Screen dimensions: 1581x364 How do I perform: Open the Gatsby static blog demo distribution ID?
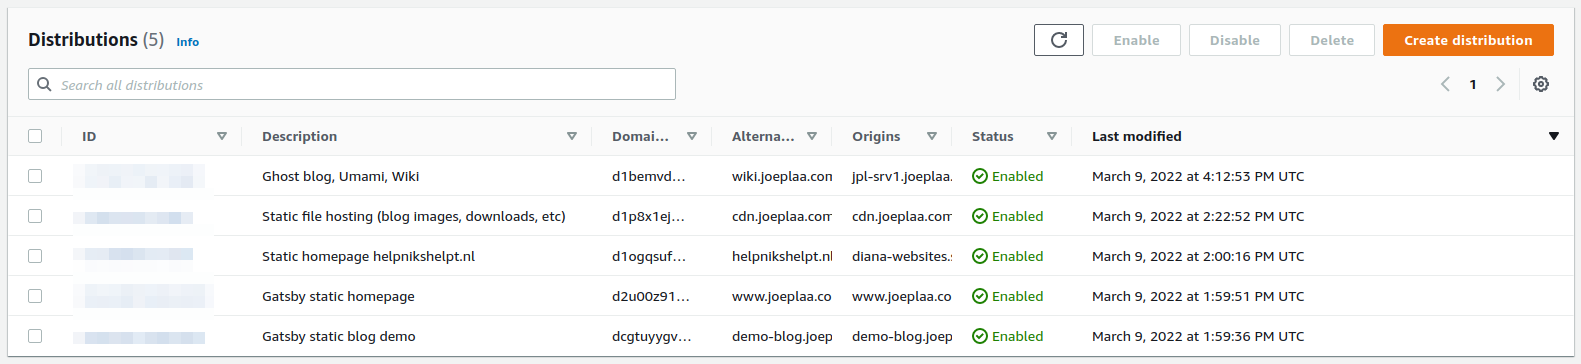[x=139, y=337]
